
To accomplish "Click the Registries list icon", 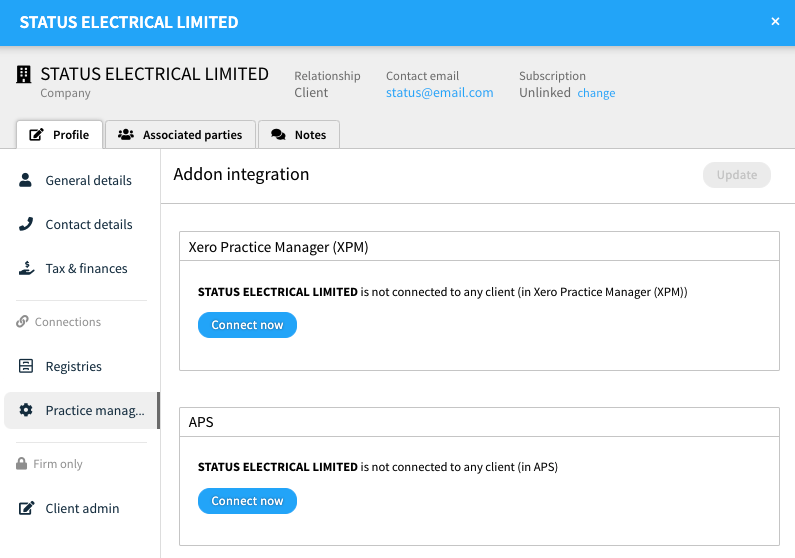I will pos(26,366).
